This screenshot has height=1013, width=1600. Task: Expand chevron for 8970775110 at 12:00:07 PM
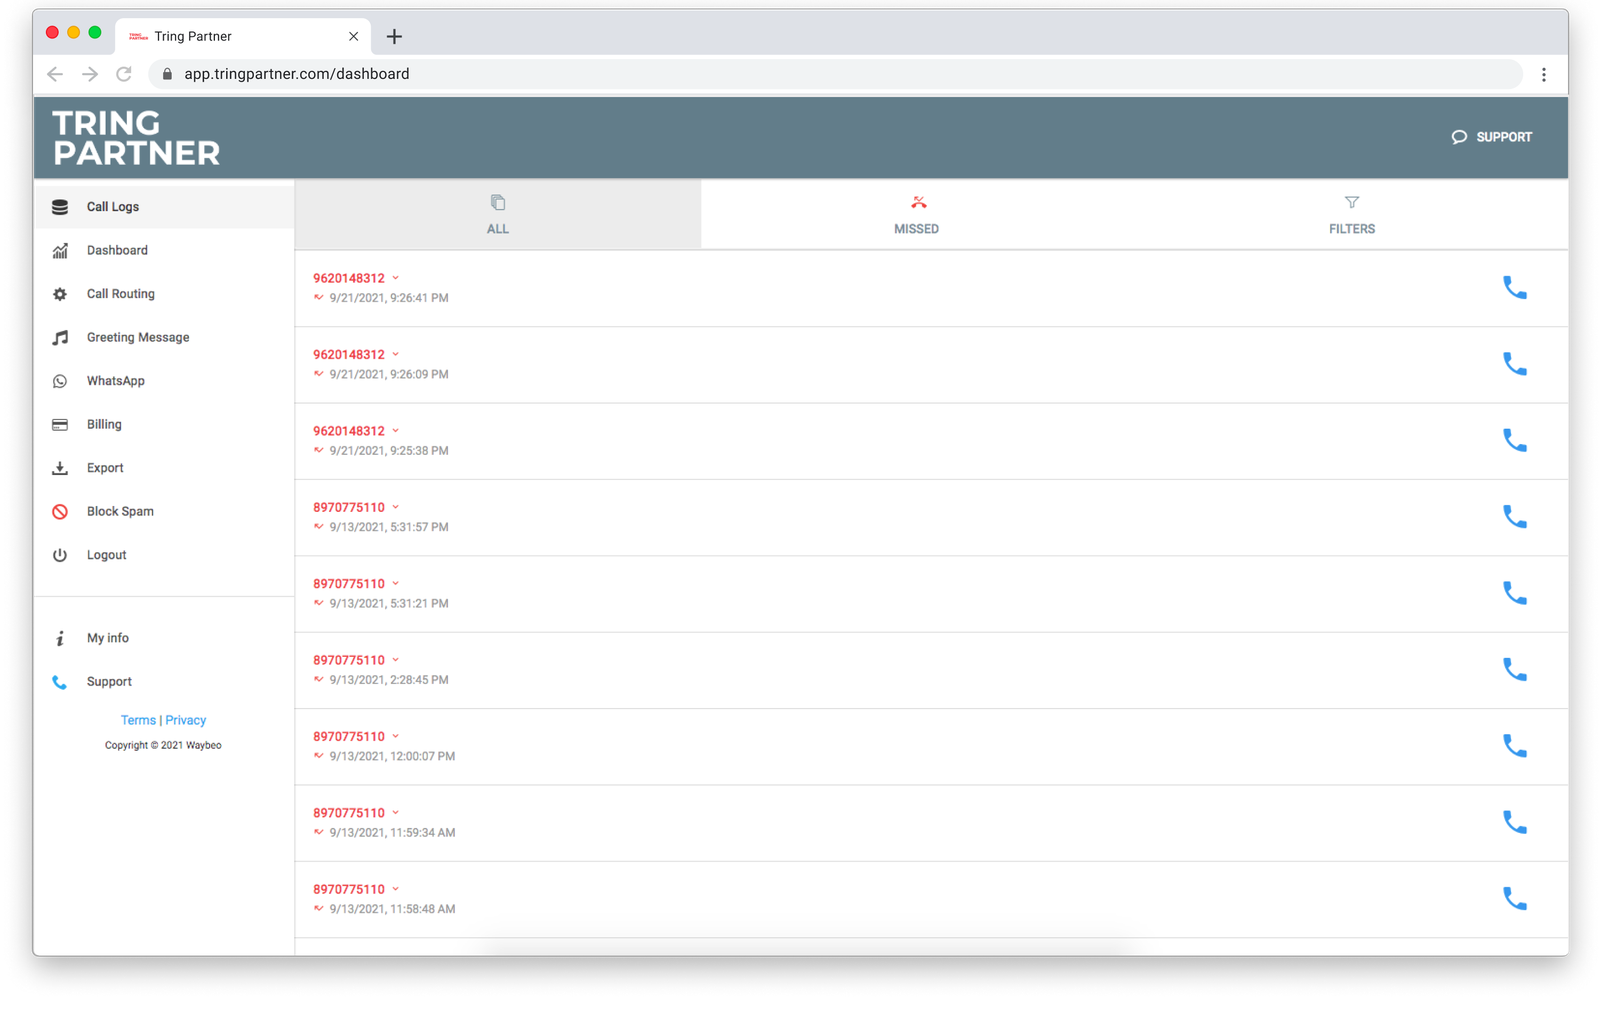click(396, 736)
